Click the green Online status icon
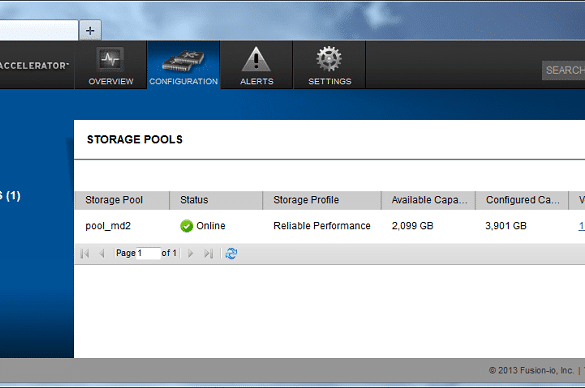 [187, 226]
